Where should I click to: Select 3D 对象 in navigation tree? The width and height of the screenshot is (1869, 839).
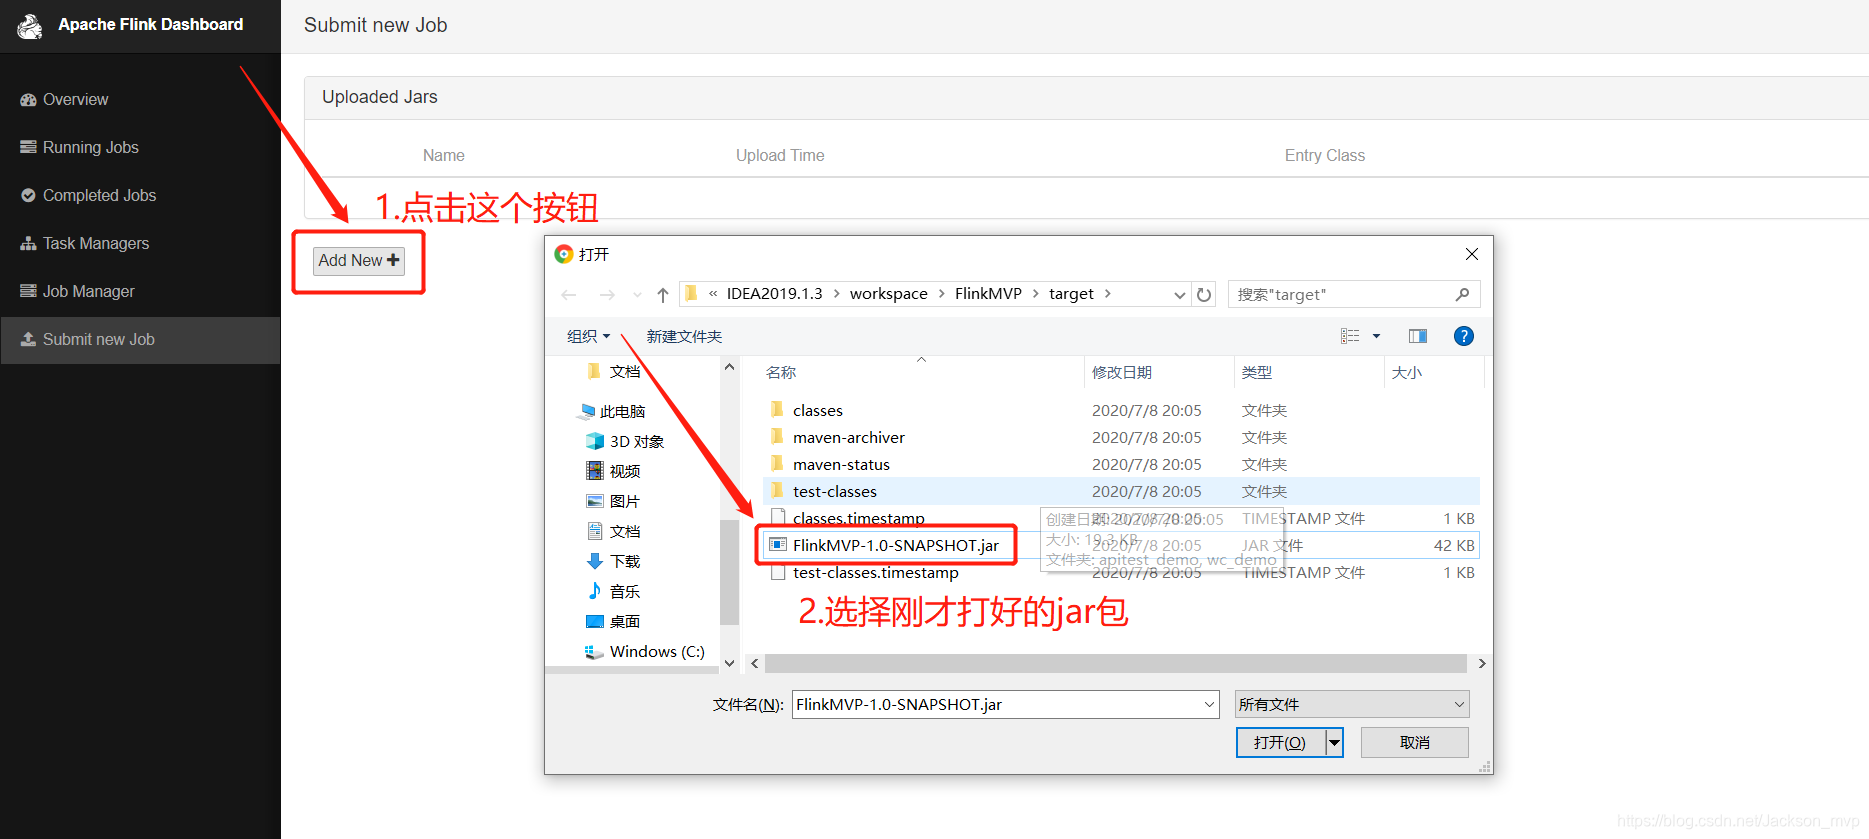[x=626, y=441]
